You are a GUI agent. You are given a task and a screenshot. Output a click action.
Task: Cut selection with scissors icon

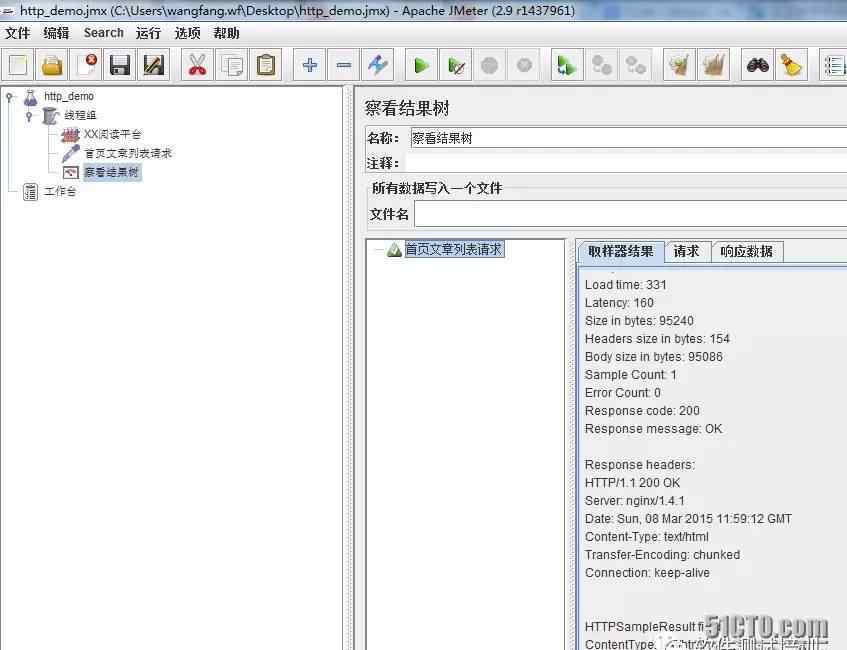point(197,65)
